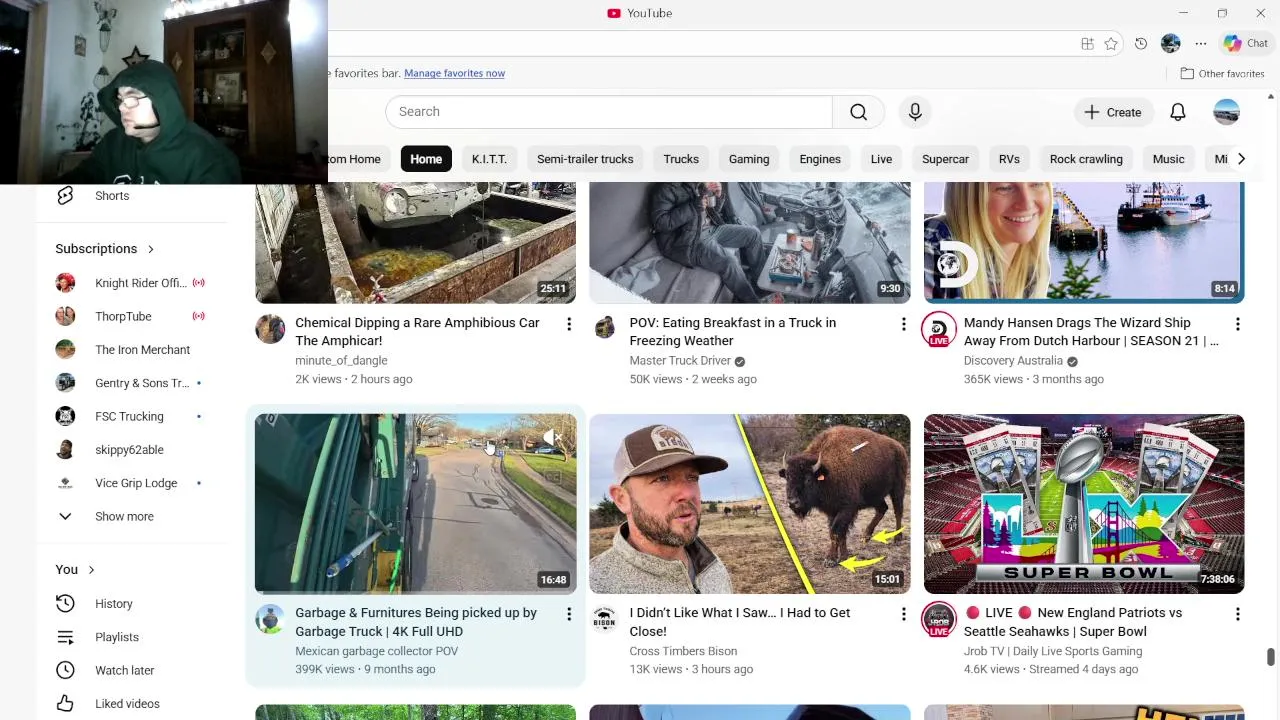Viewport: 1280px width, 720px height.
Task: Click Manage favorites now link
Action: (x=454, y=73)
